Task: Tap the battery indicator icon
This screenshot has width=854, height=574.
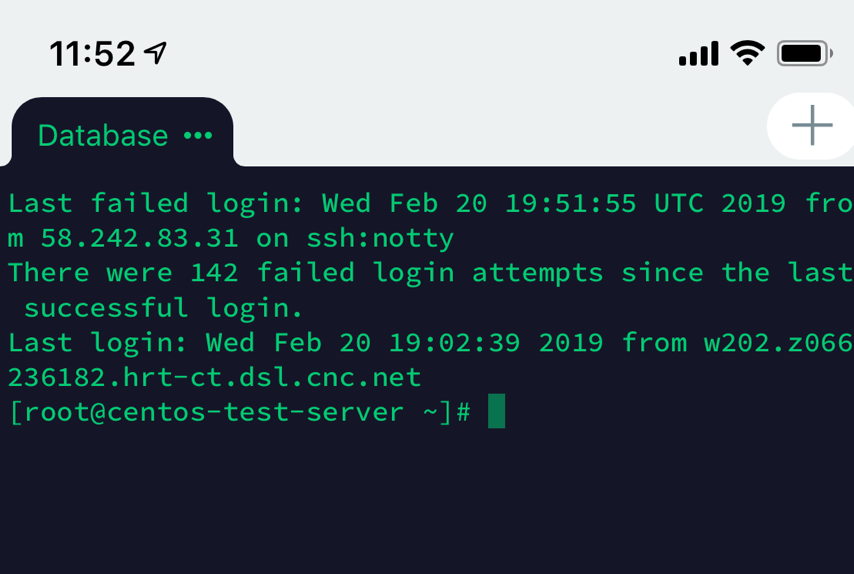Action: pos(804,53)
